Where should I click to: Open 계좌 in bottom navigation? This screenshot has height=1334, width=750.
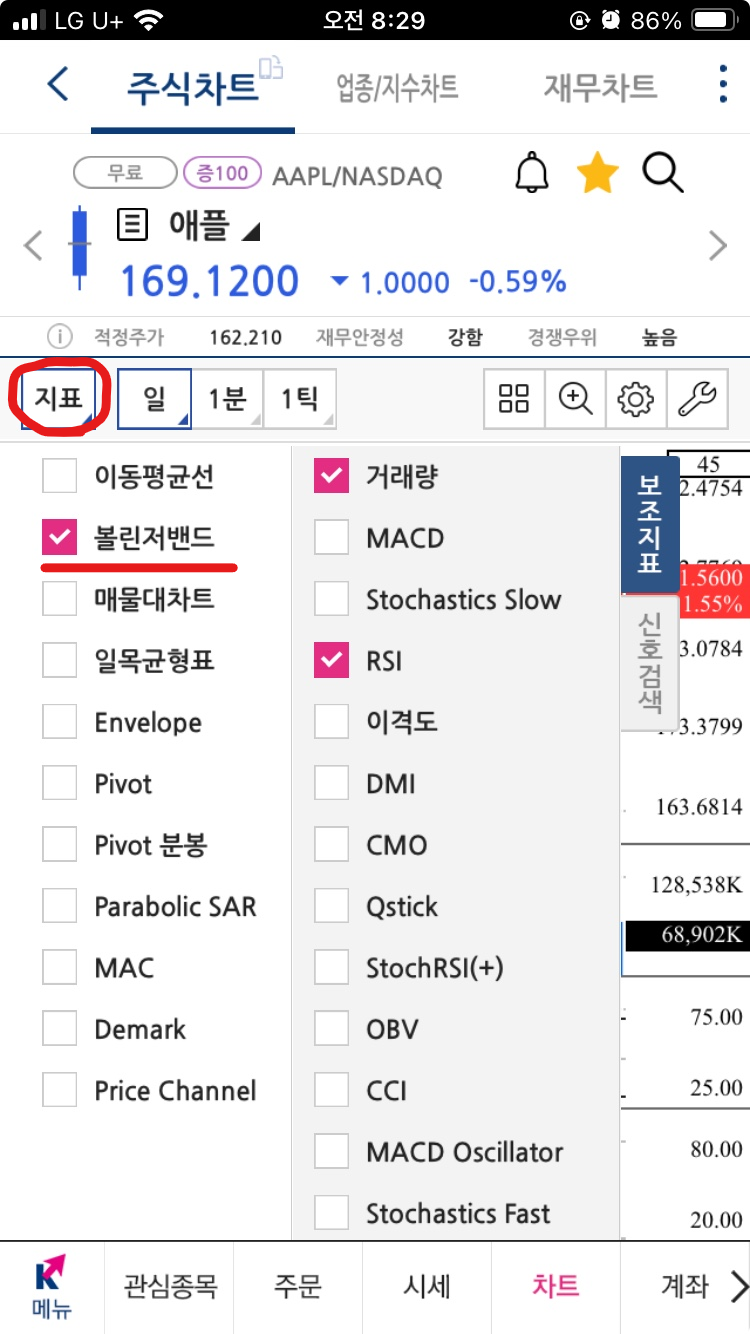click(x=684, y=1285)
